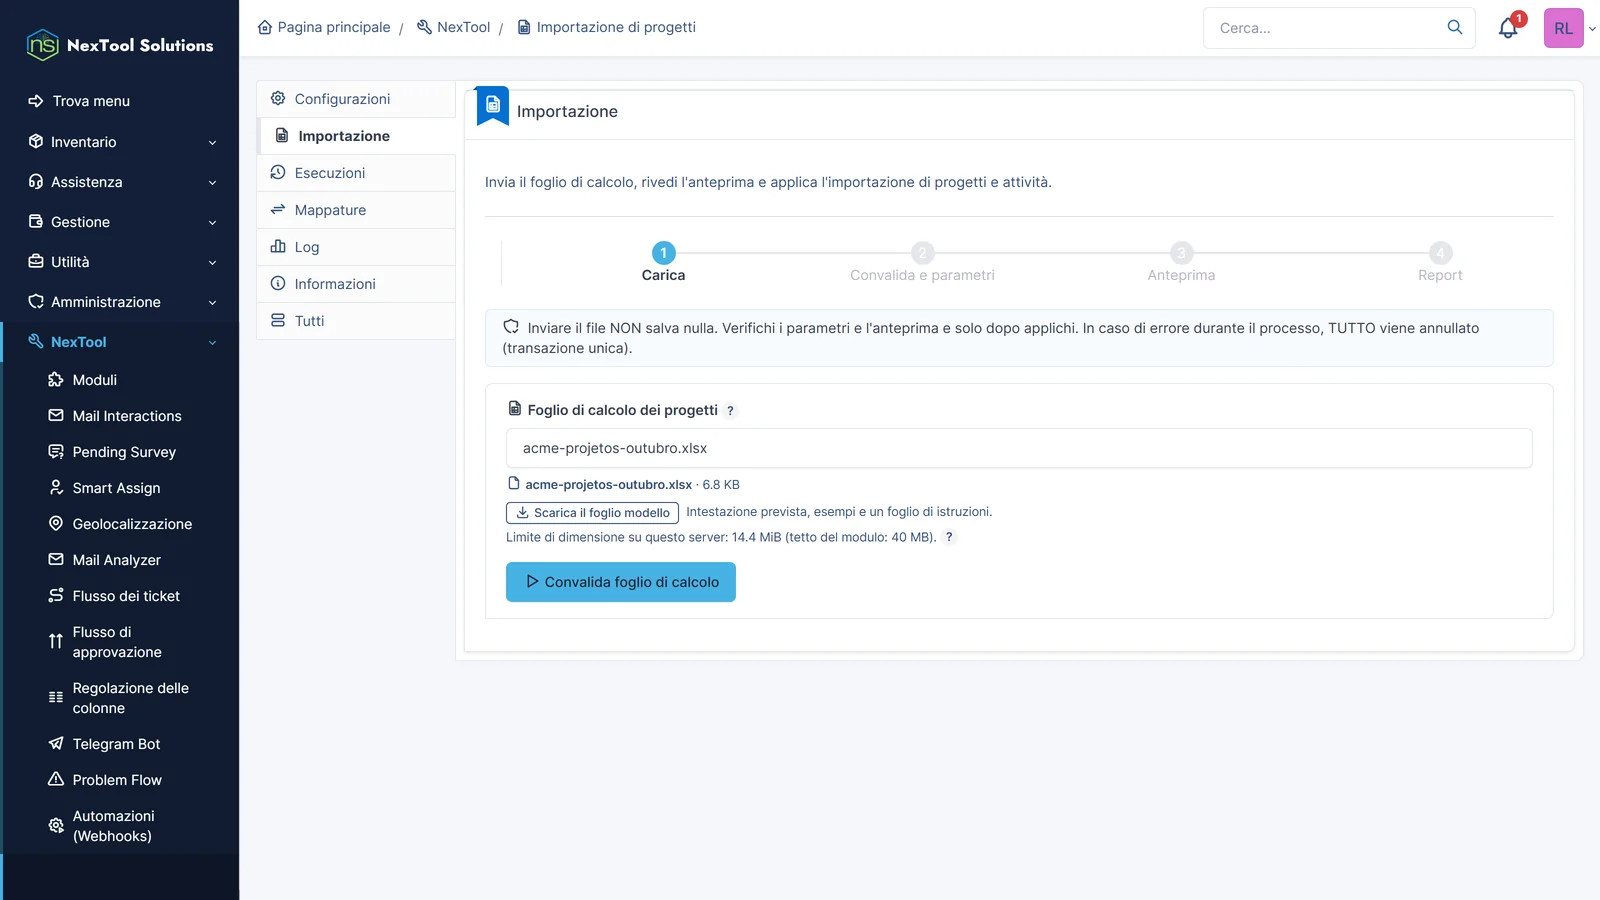Switch to the Configurazioni tab

coord(356,99)
